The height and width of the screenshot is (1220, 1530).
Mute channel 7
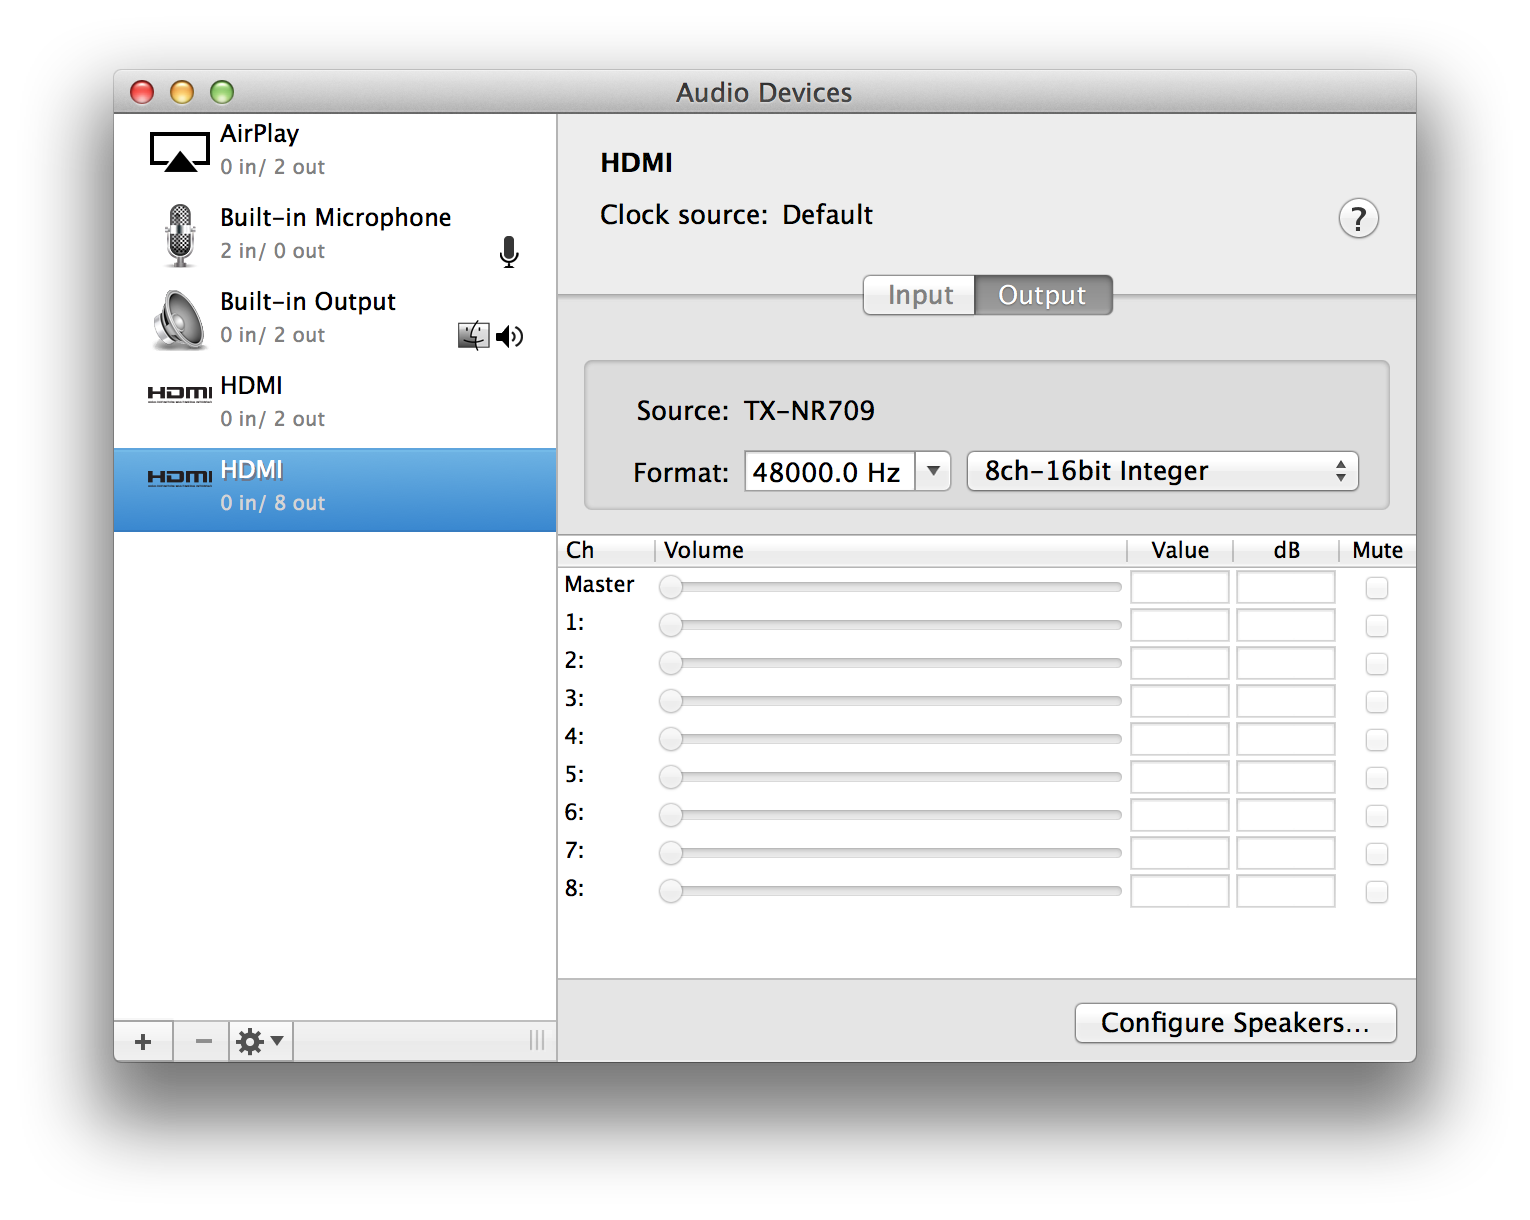(x=1377, y=854)
